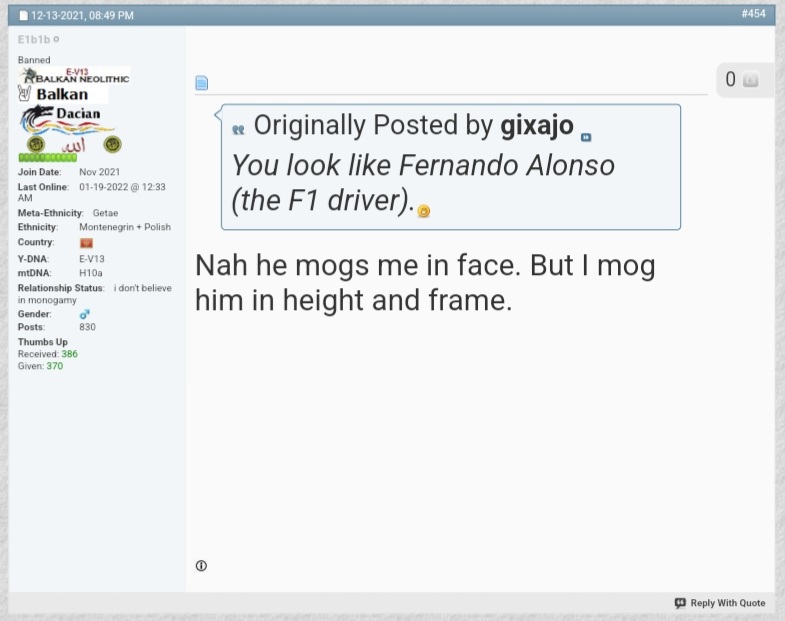Click the male gender symbol icon

click(85, 314)
